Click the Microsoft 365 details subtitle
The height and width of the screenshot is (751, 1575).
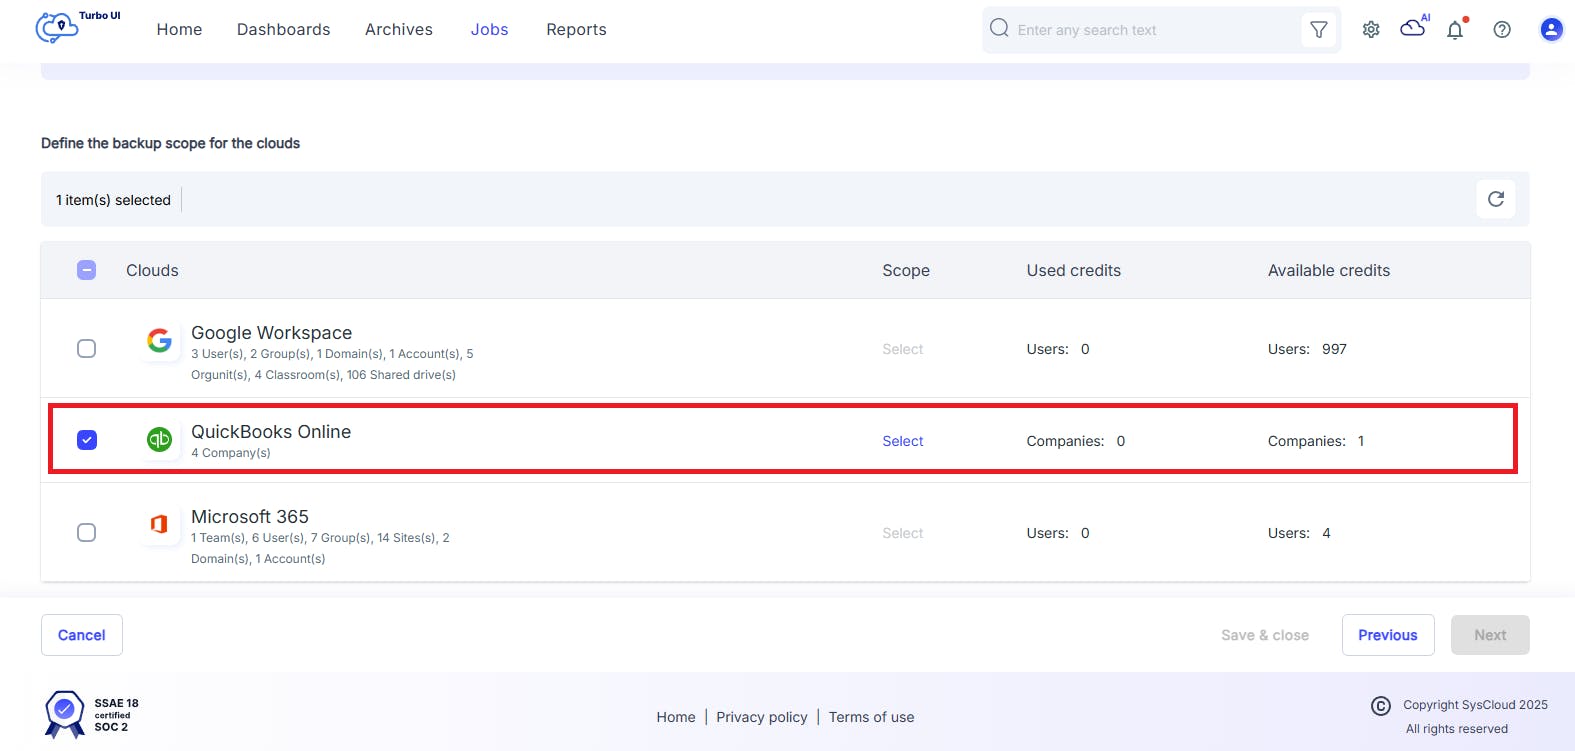(320, 548)
